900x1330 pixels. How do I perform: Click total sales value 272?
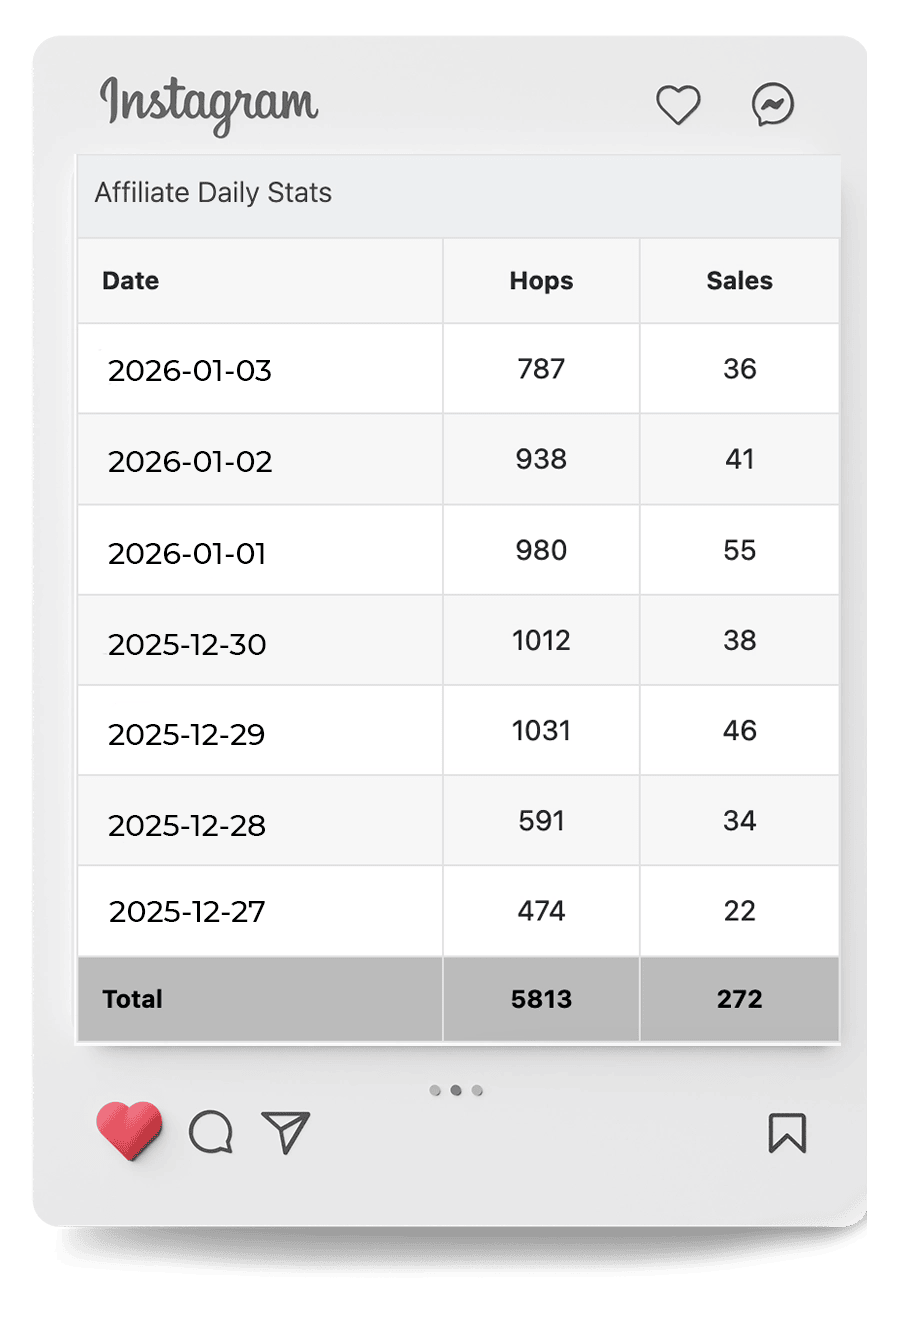tap(739, 999)
